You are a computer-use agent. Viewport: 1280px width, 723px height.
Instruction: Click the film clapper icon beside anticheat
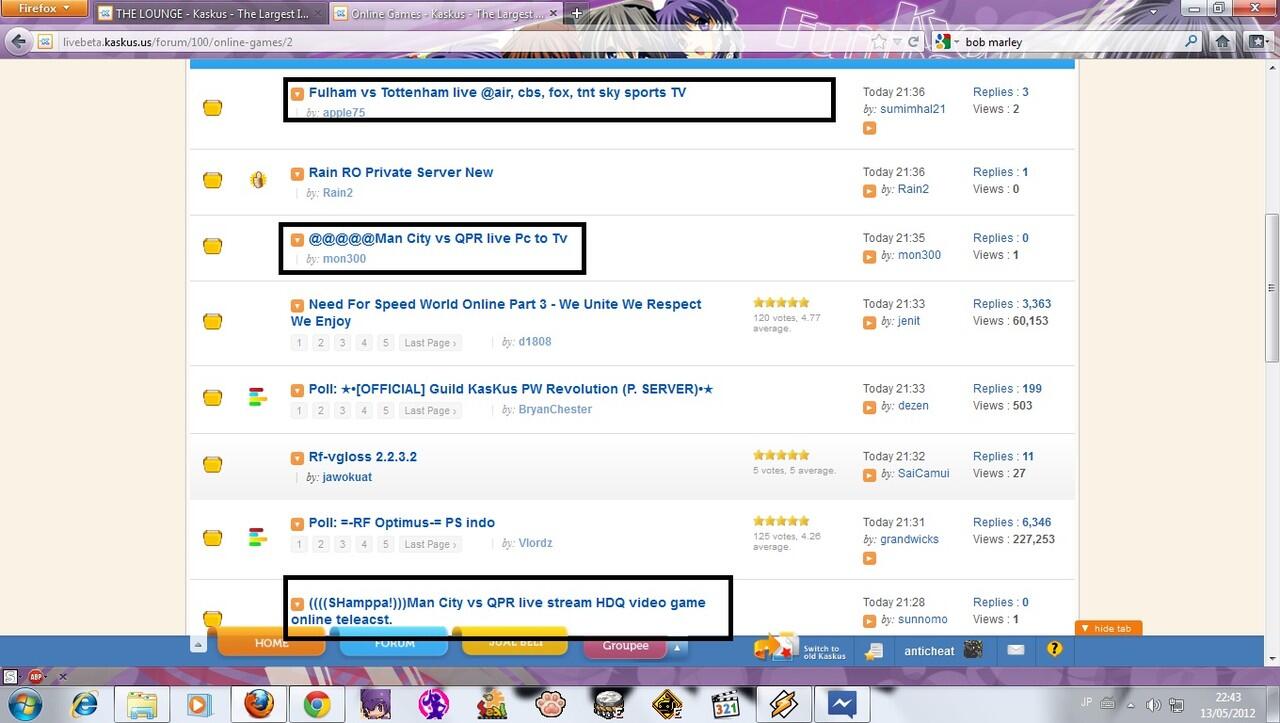click(972, 650)
